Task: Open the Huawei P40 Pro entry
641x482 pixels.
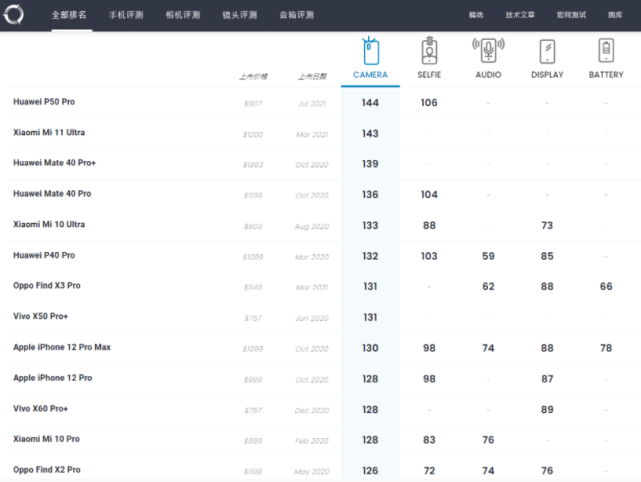Action: pos(44,255)
